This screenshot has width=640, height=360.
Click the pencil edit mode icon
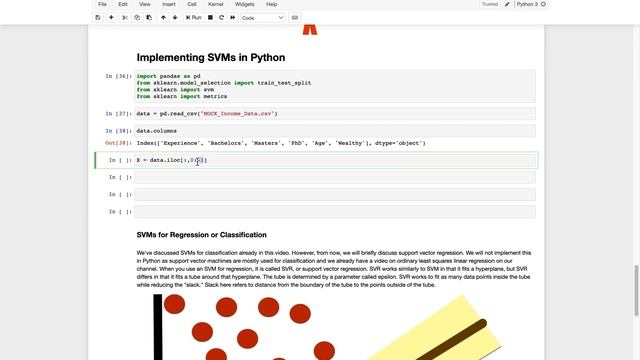(x=507, y=4)
